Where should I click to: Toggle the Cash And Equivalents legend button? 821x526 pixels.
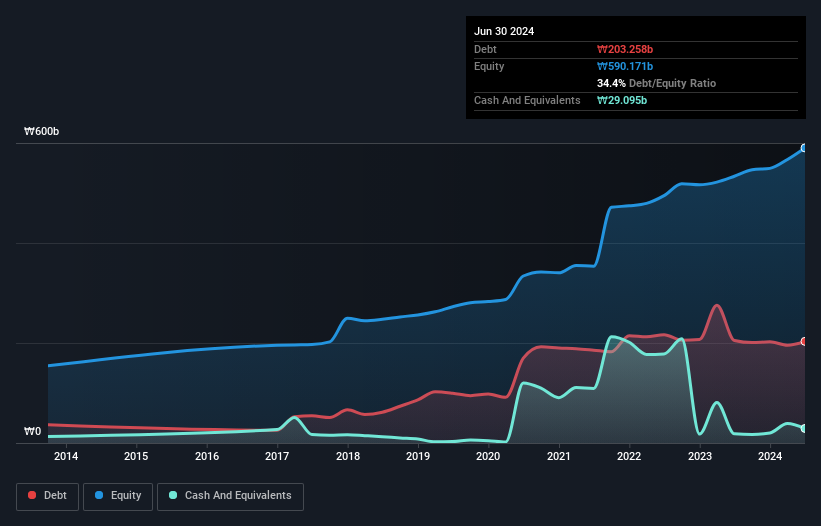pyautogui.click(x=230, y=496)
